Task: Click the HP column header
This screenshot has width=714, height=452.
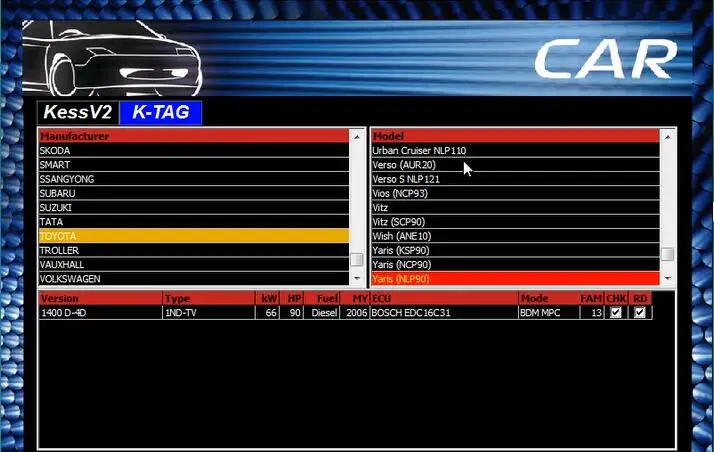Action: point(292,299)
